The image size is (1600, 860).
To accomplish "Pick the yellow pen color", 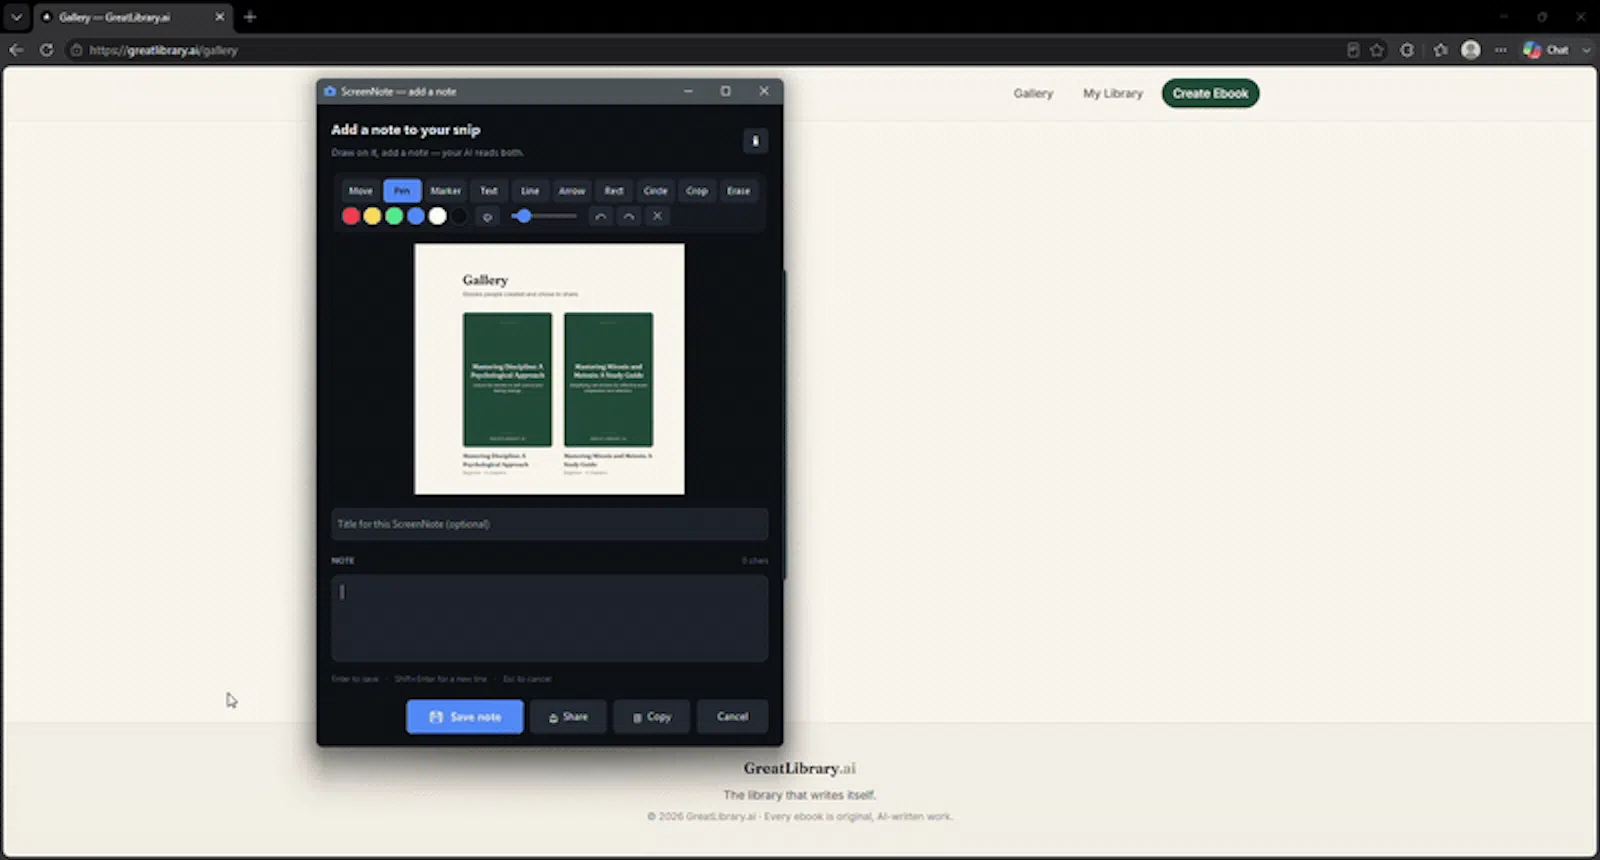I will click(372, 216).
